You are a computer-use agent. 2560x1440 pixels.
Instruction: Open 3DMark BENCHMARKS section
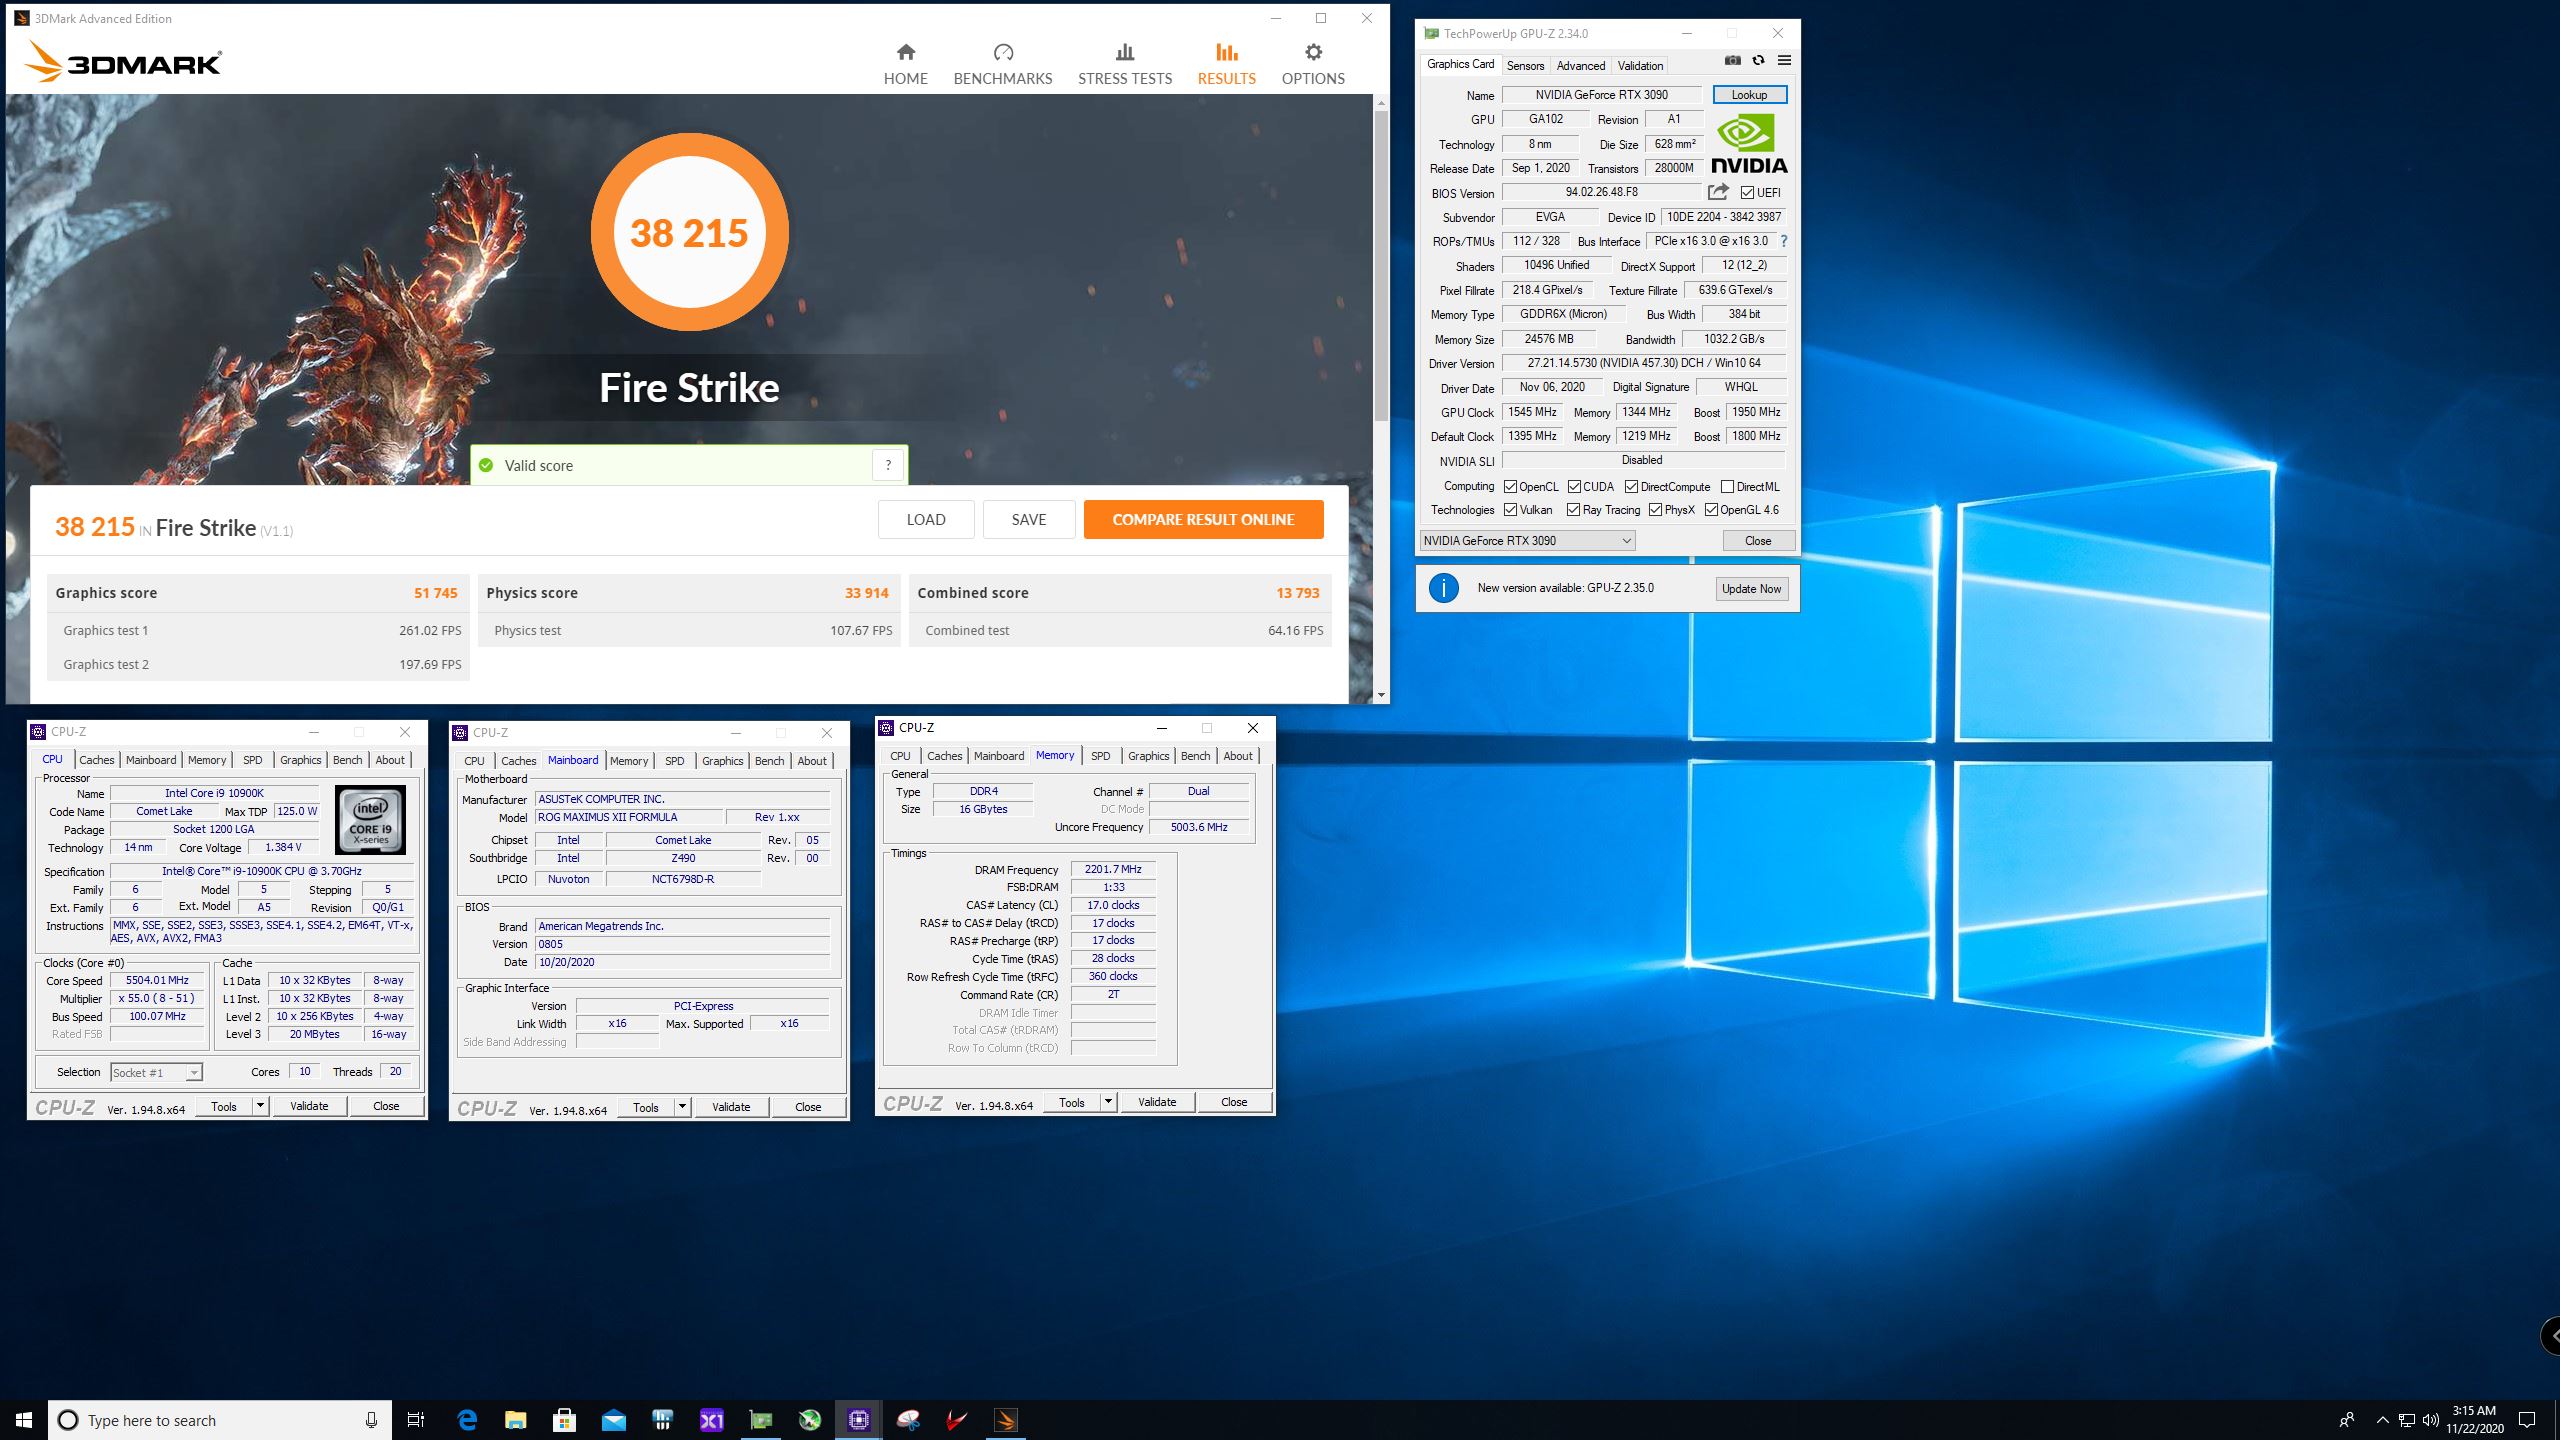1003,65
